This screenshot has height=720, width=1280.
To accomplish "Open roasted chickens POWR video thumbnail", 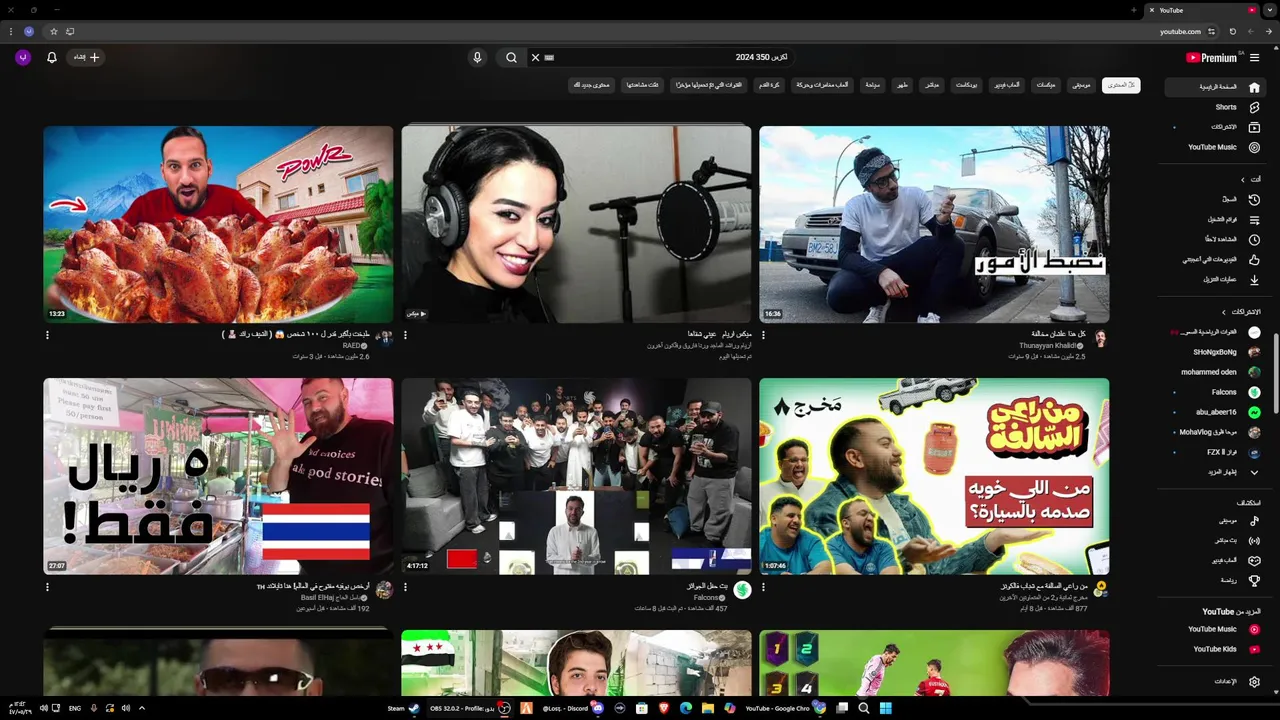I will tap(218, 224).
